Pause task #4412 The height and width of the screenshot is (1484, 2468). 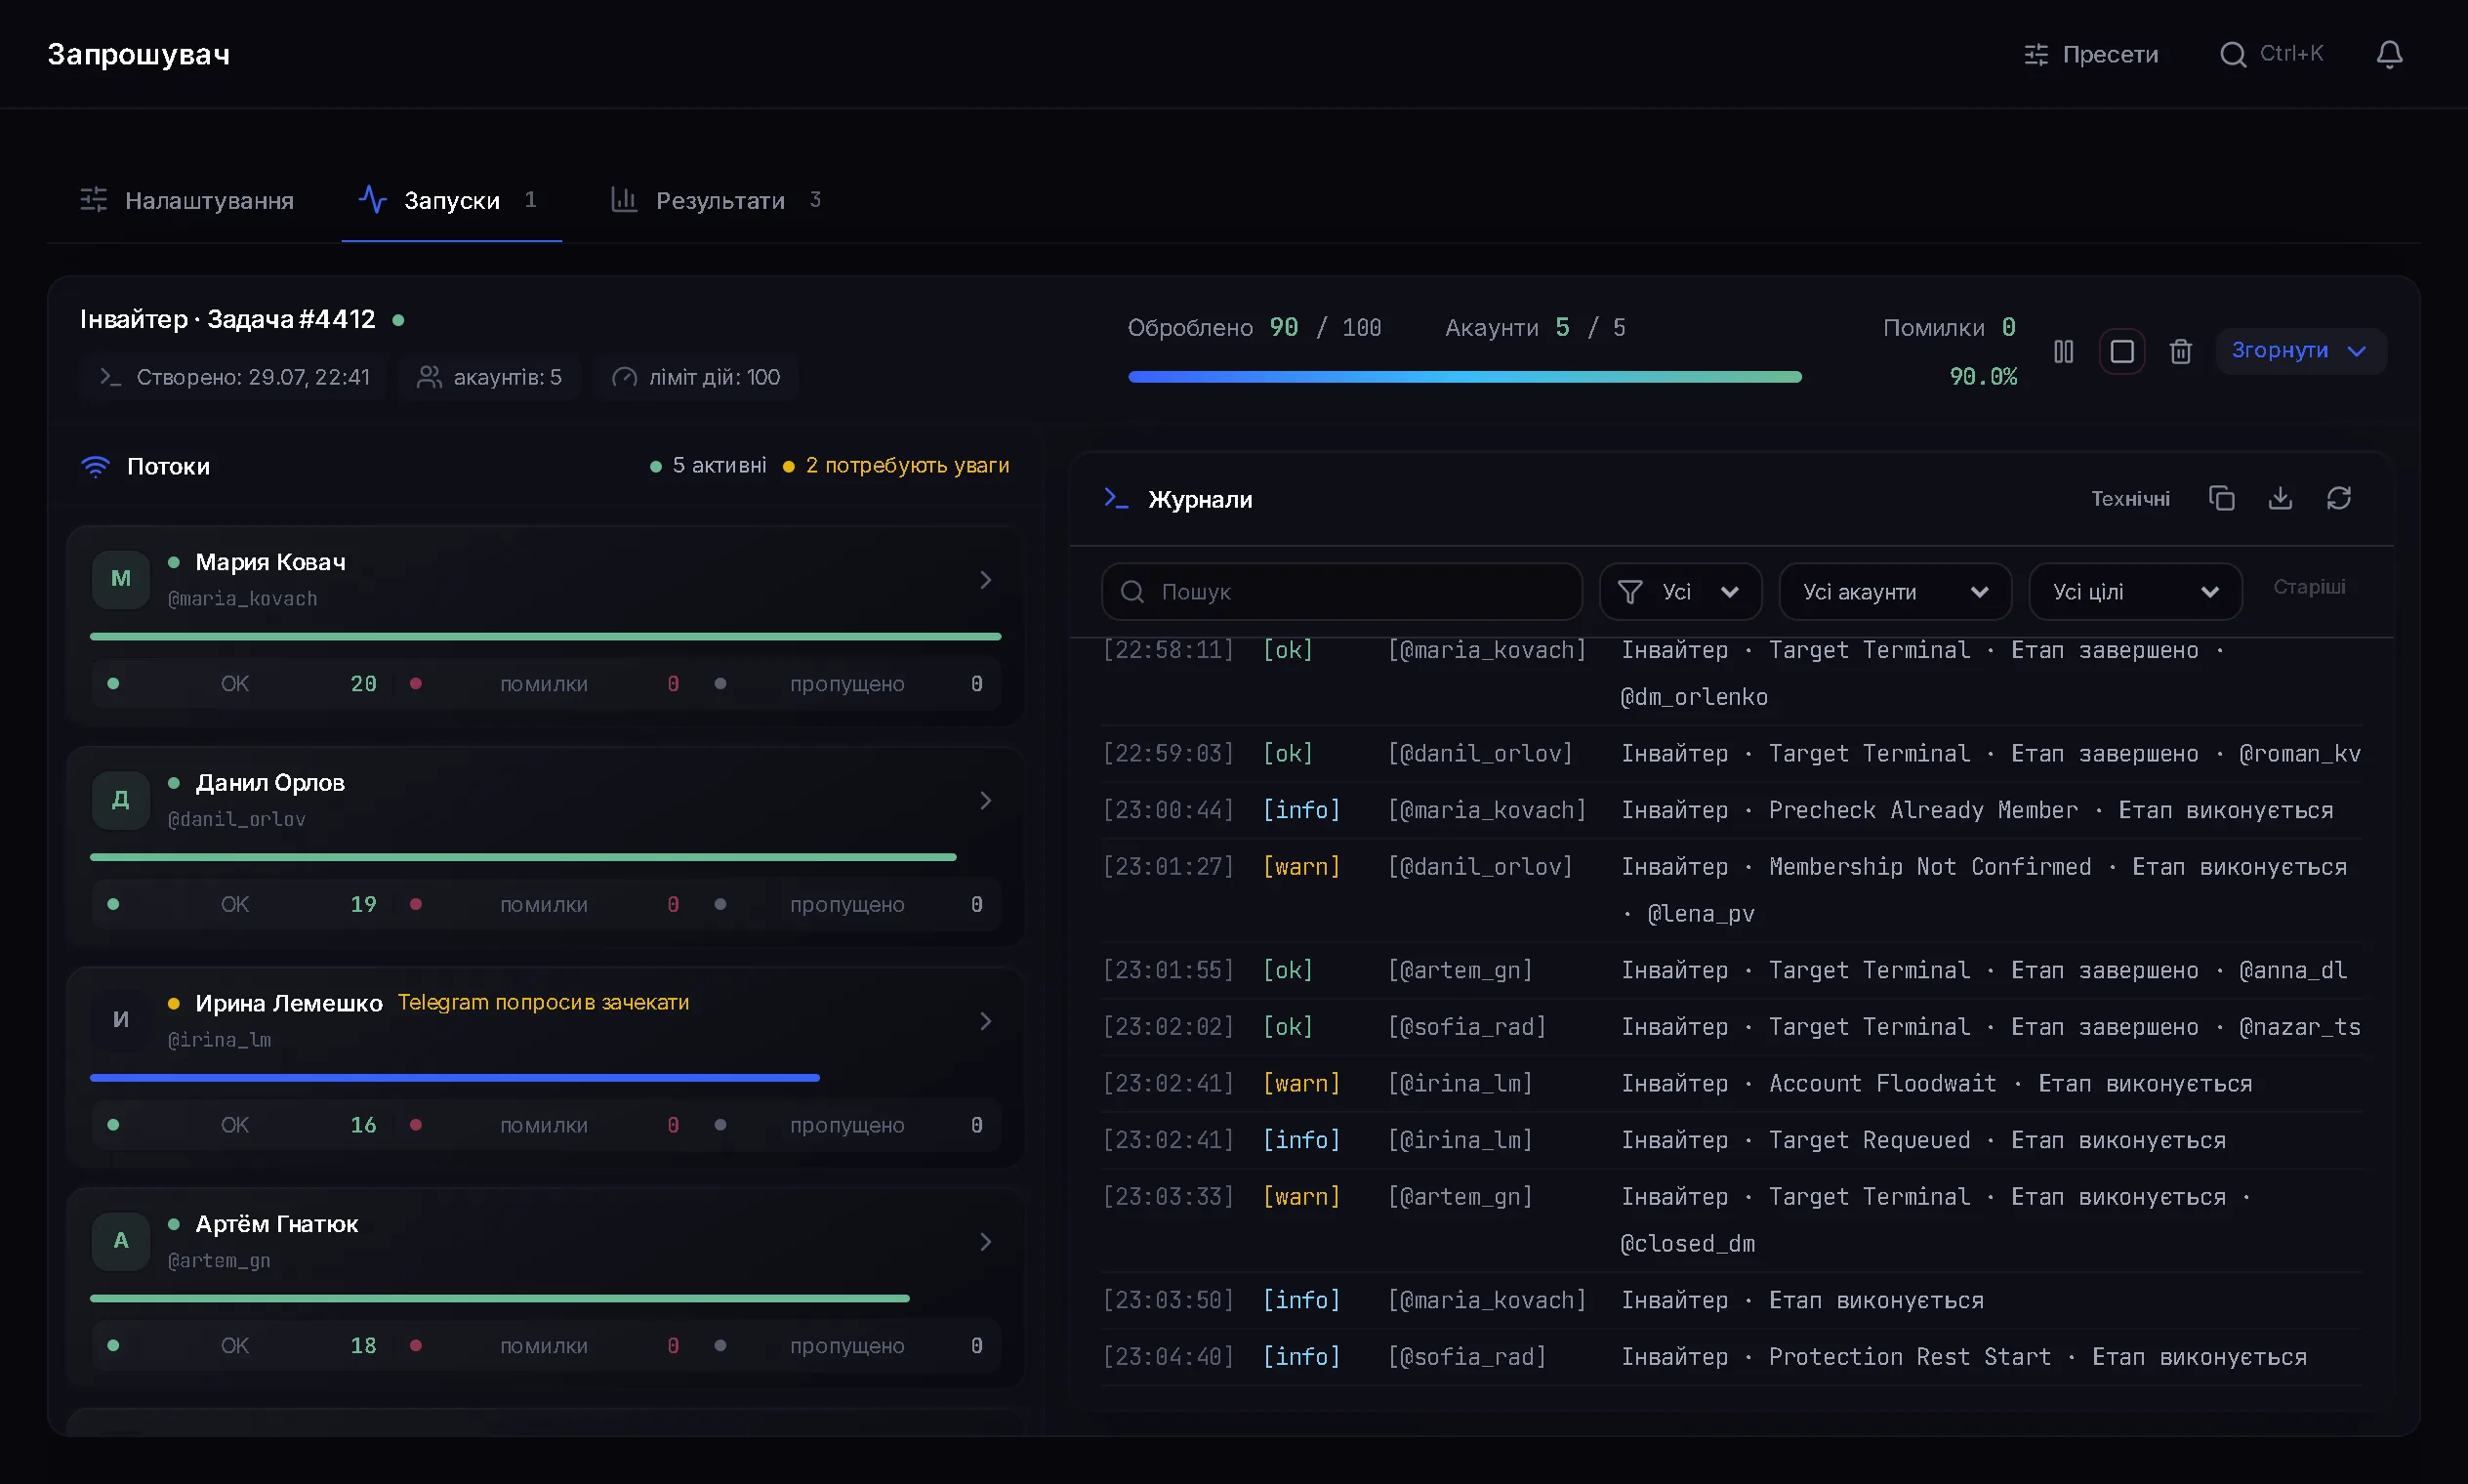tap(2063, 351)
